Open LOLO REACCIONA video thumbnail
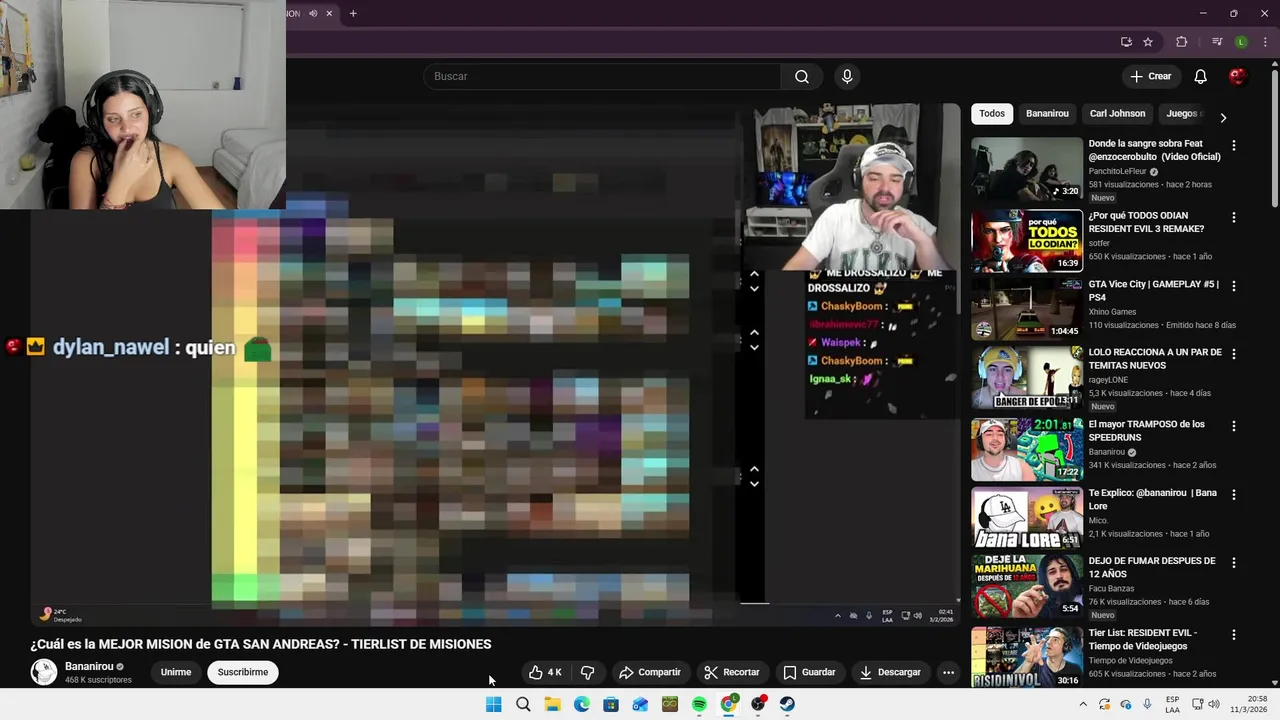 [x=1027, y=377]
